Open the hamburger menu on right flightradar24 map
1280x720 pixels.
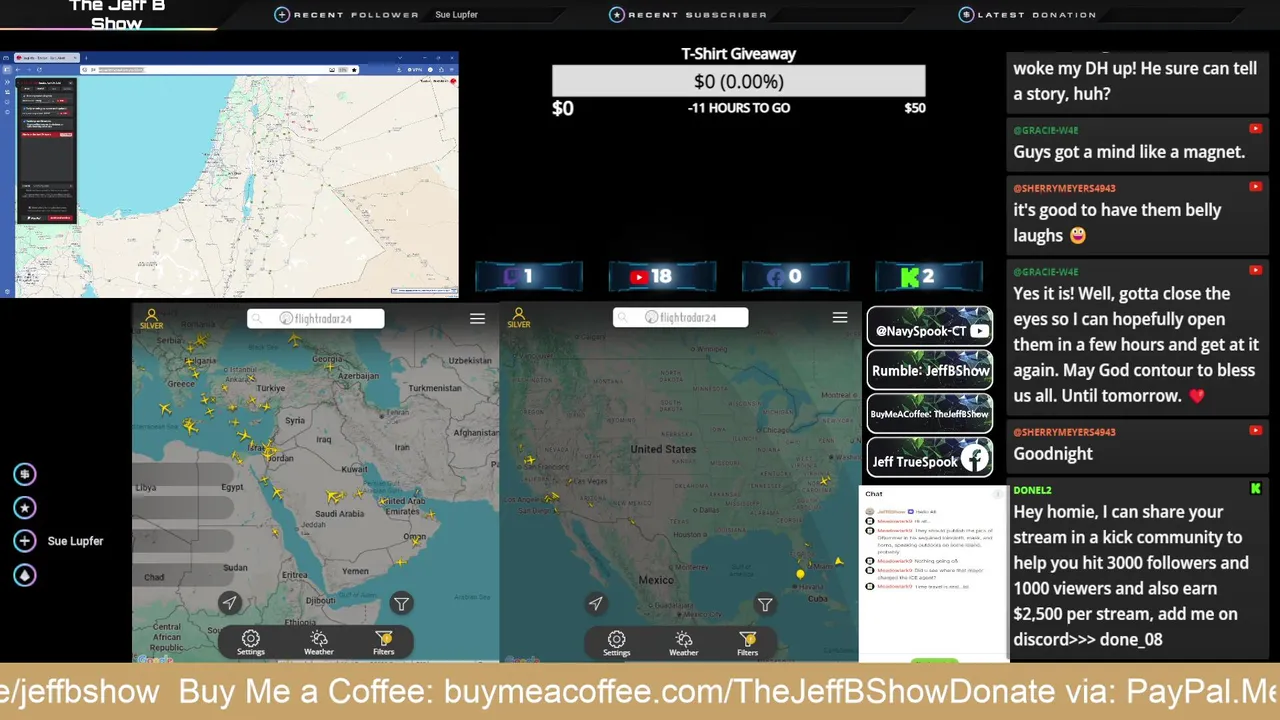840,317
